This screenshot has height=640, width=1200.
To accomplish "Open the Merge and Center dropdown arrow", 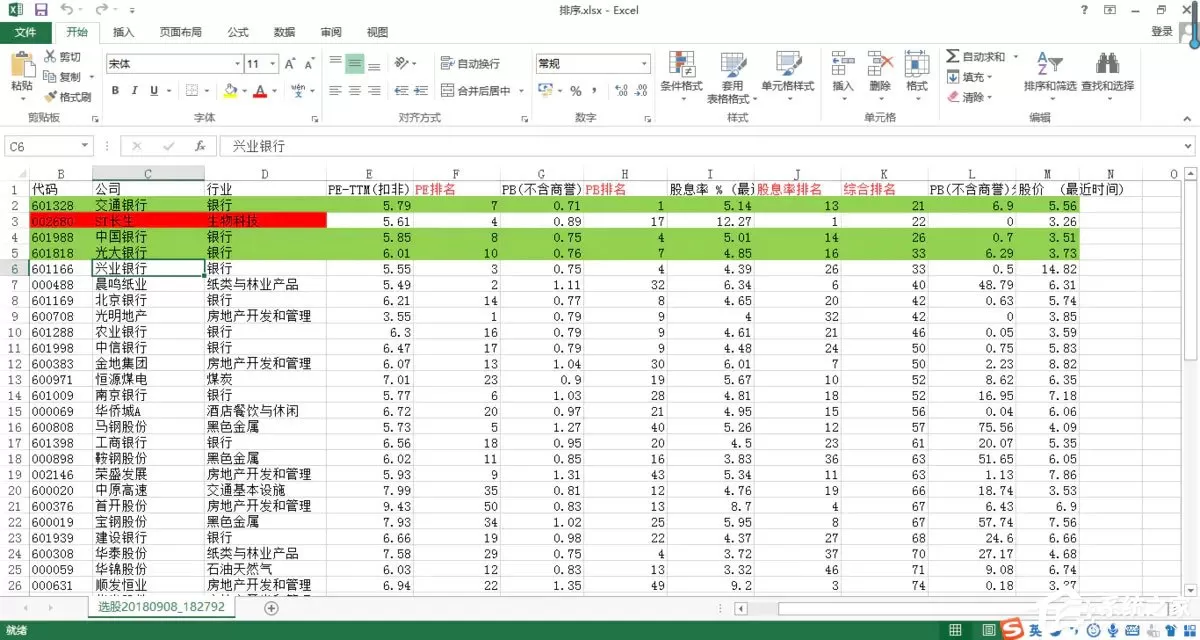I will point(521,91).
